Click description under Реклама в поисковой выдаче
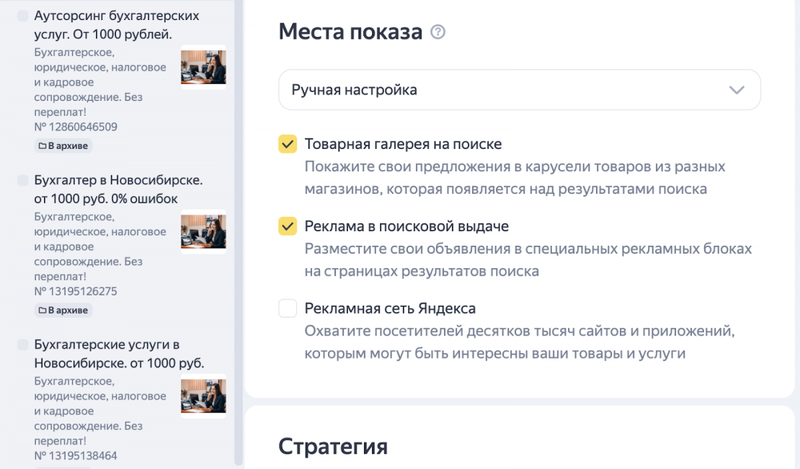This screenshot has height=469, width=800. 528,260
